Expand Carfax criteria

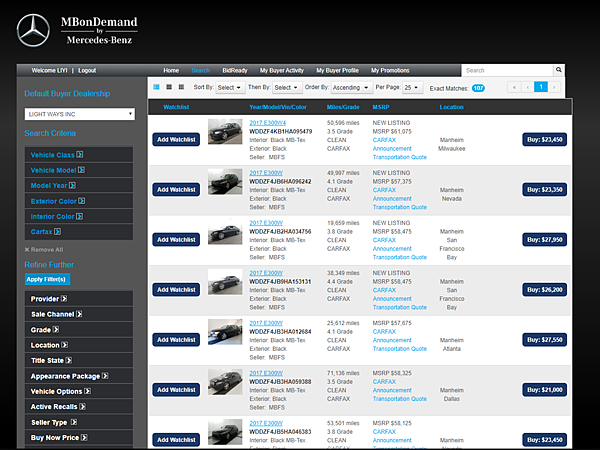pyautogui.click(x=79, y=232)
